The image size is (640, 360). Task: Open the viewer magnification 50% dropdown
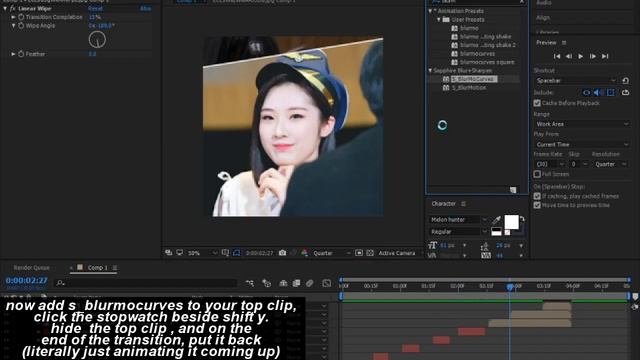point(202,253)
